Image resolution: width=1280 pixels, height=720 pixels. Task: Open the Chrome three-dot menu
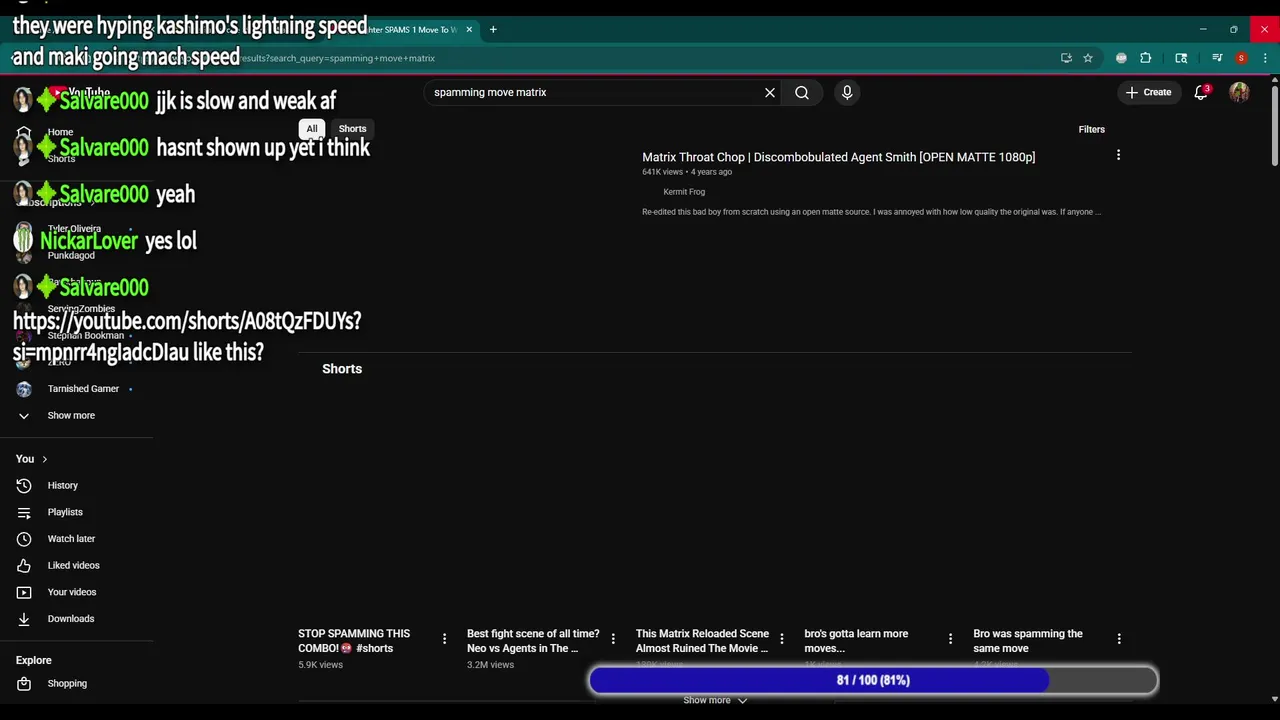(1265, 58)
